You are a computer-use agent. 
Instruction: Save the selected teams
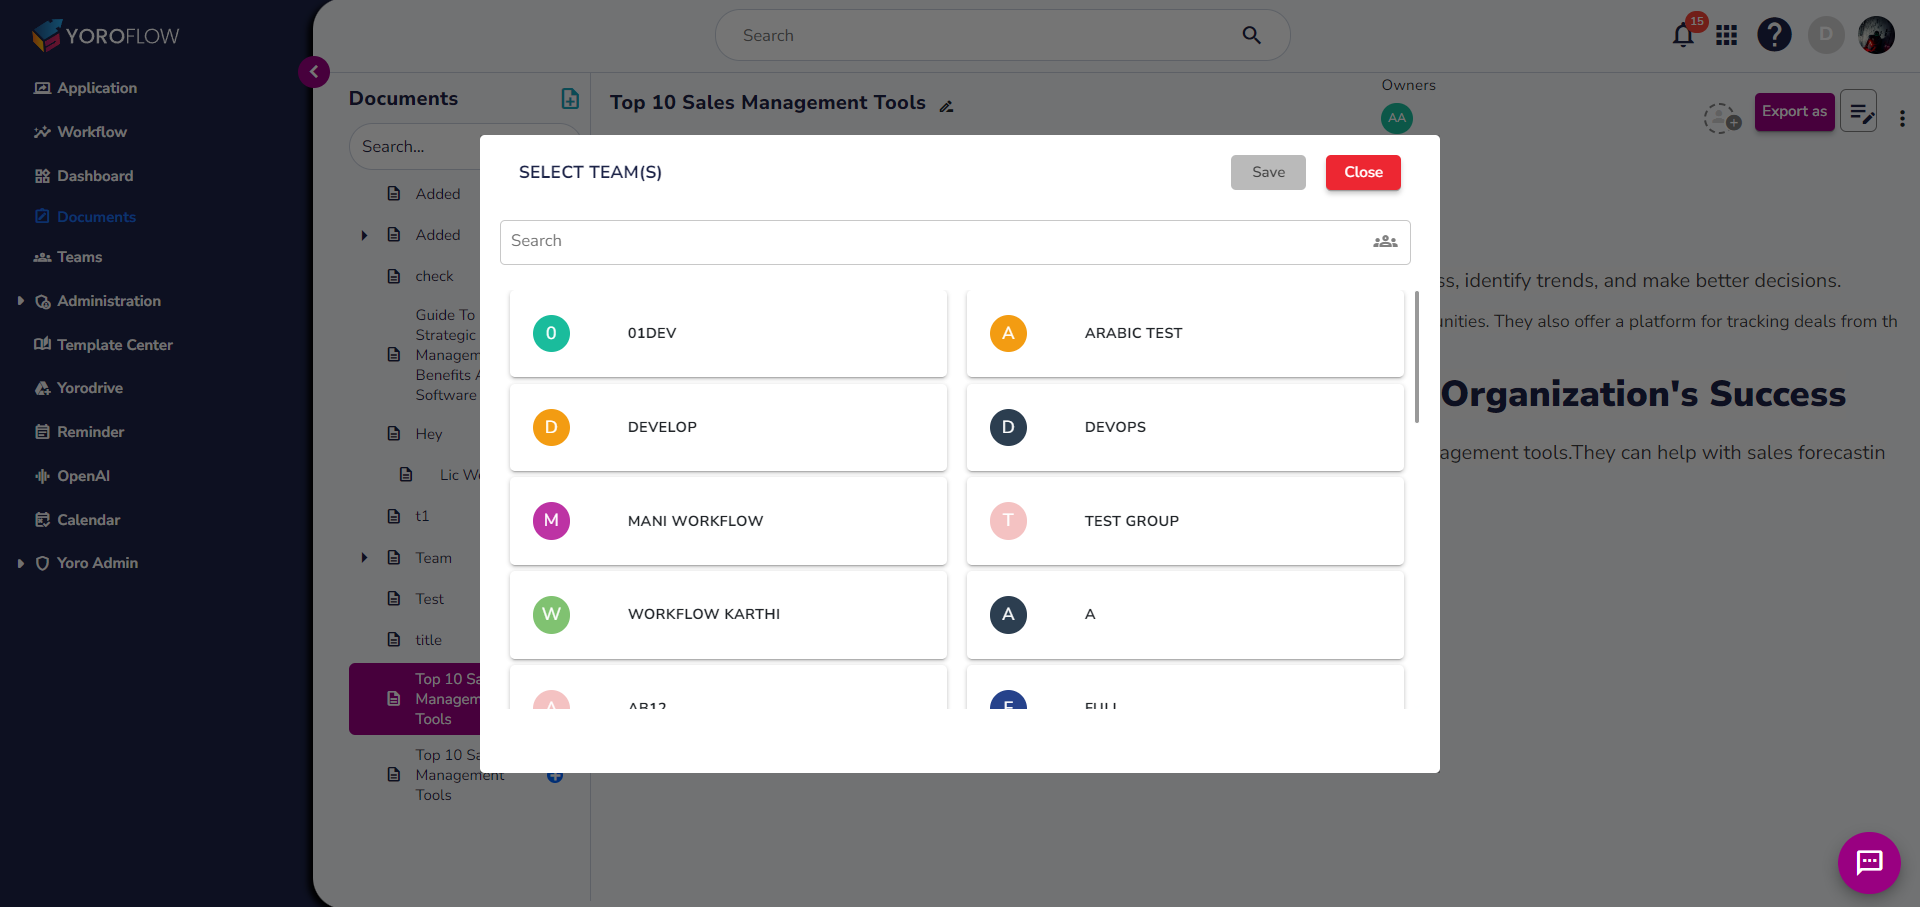coord(1267,172)
